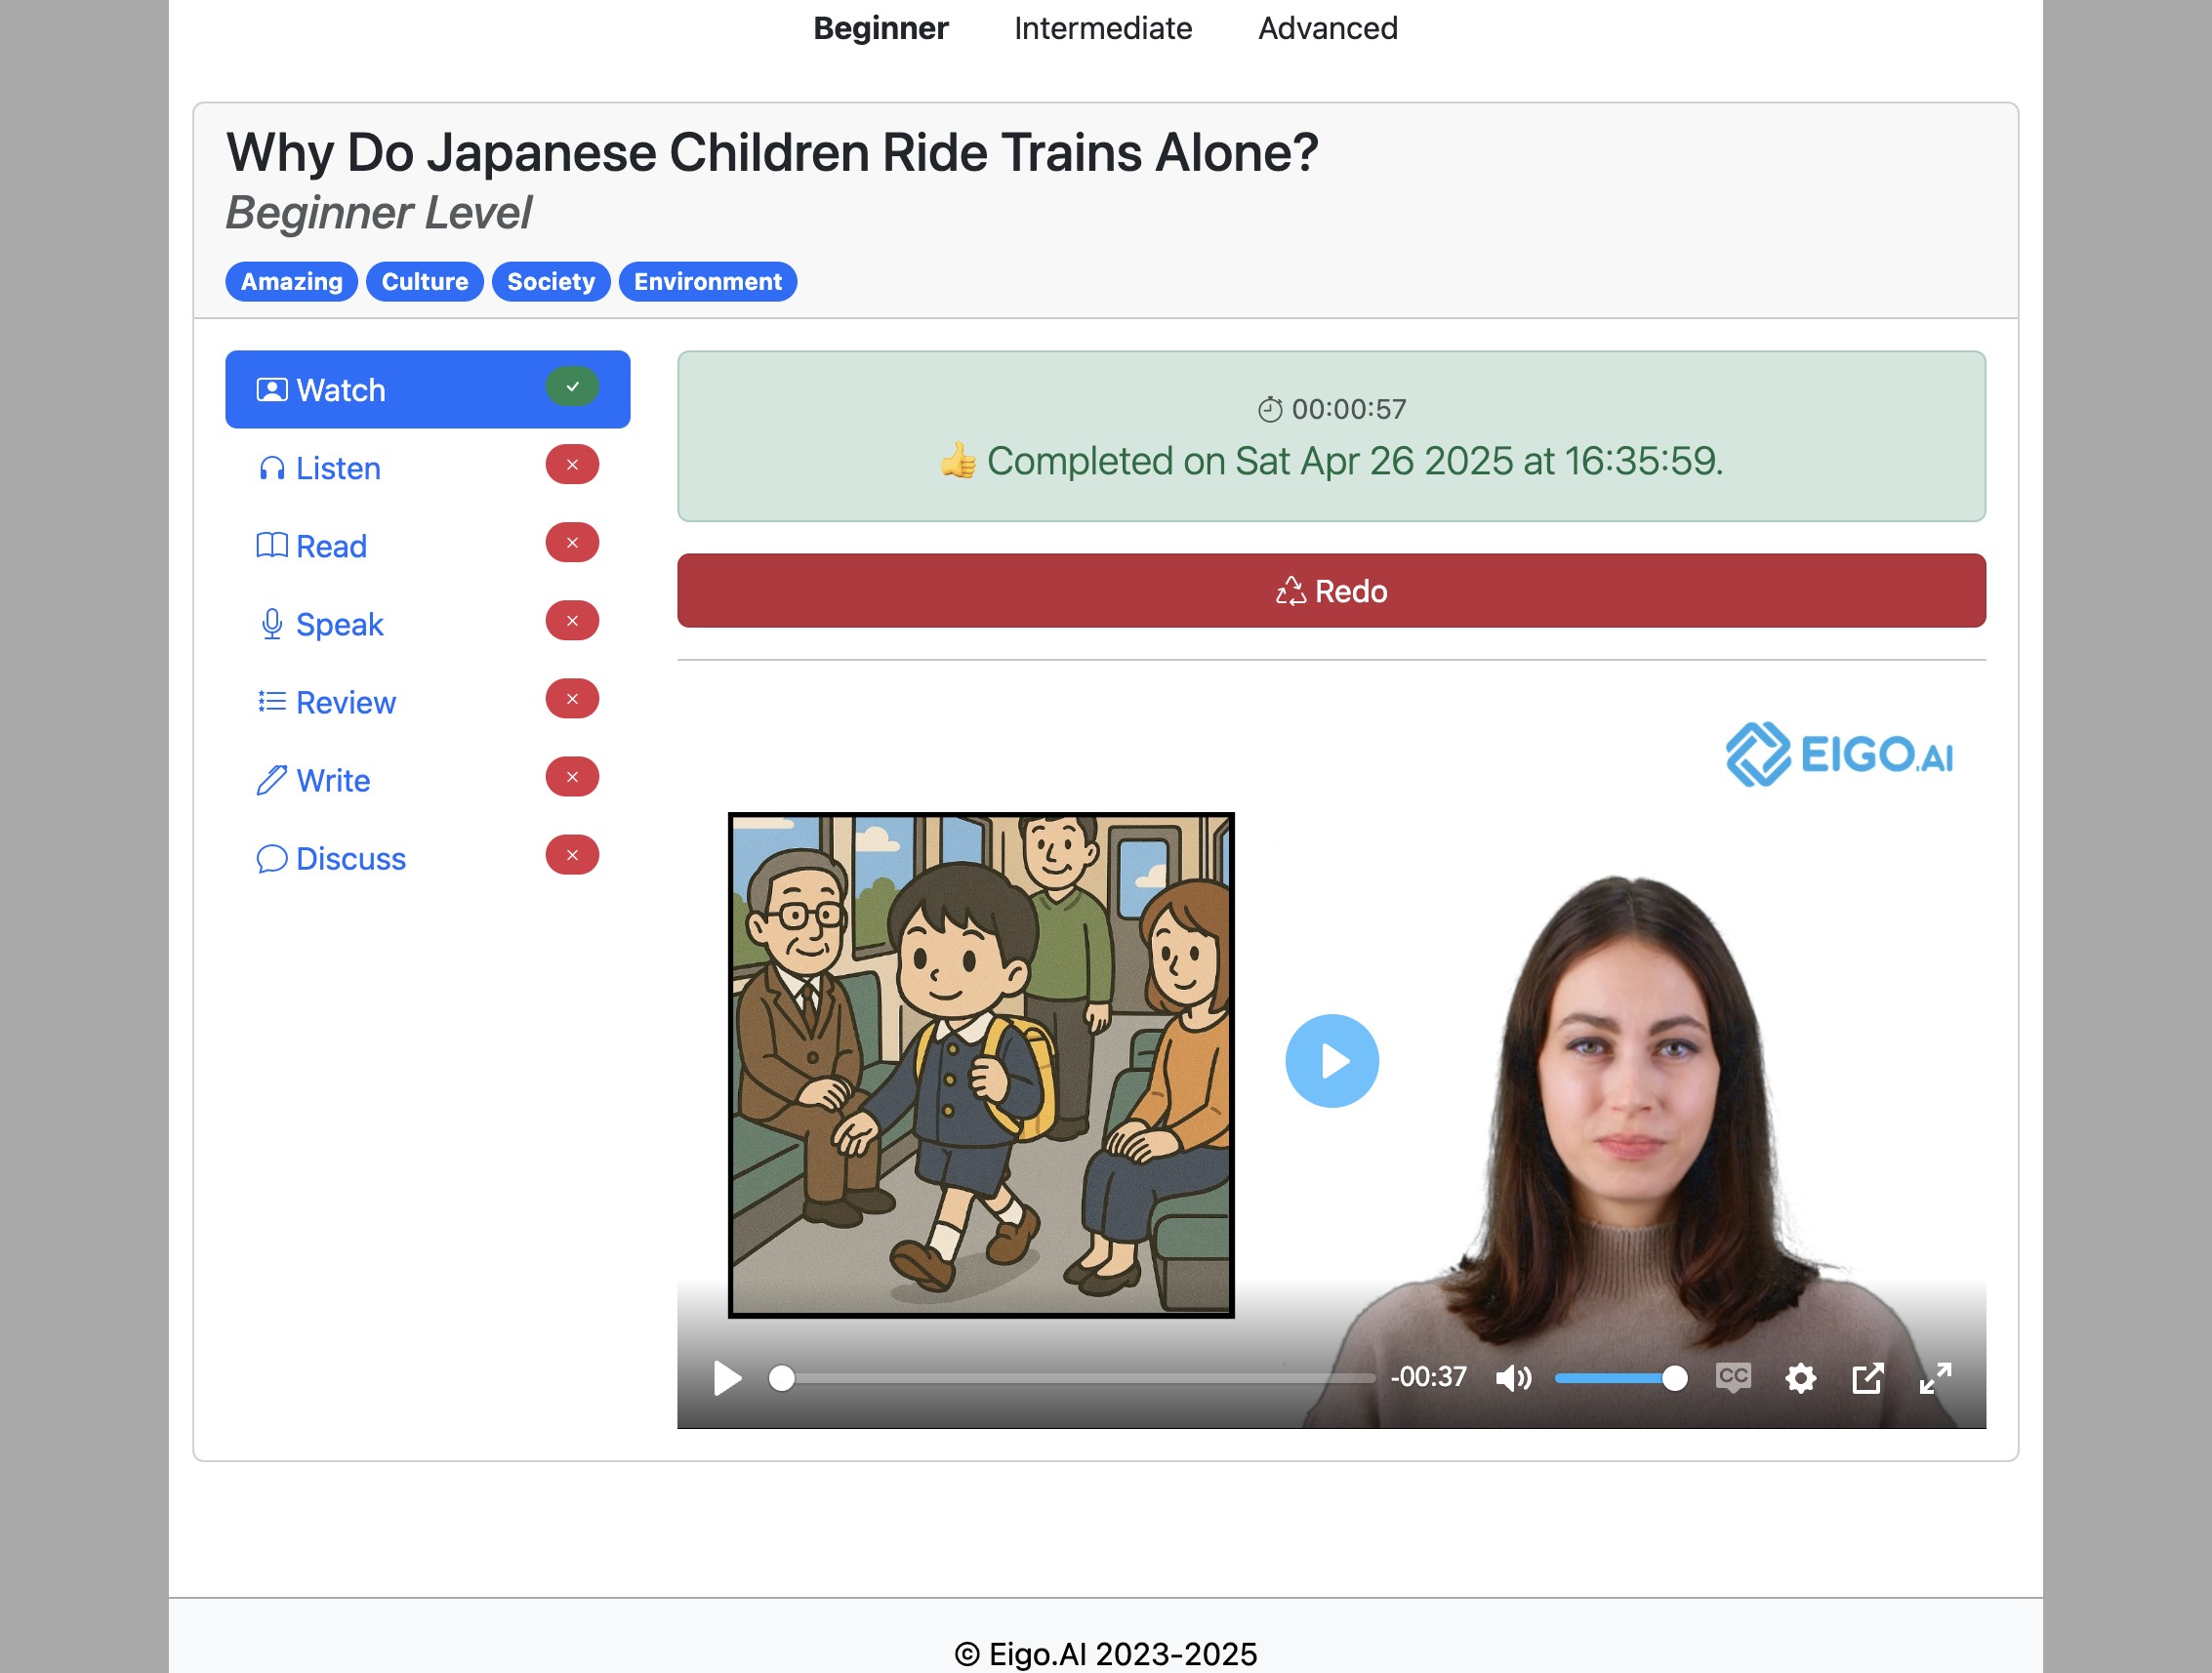
Task: Click the red incomplete badge next to Read
Action: [572, 543]
